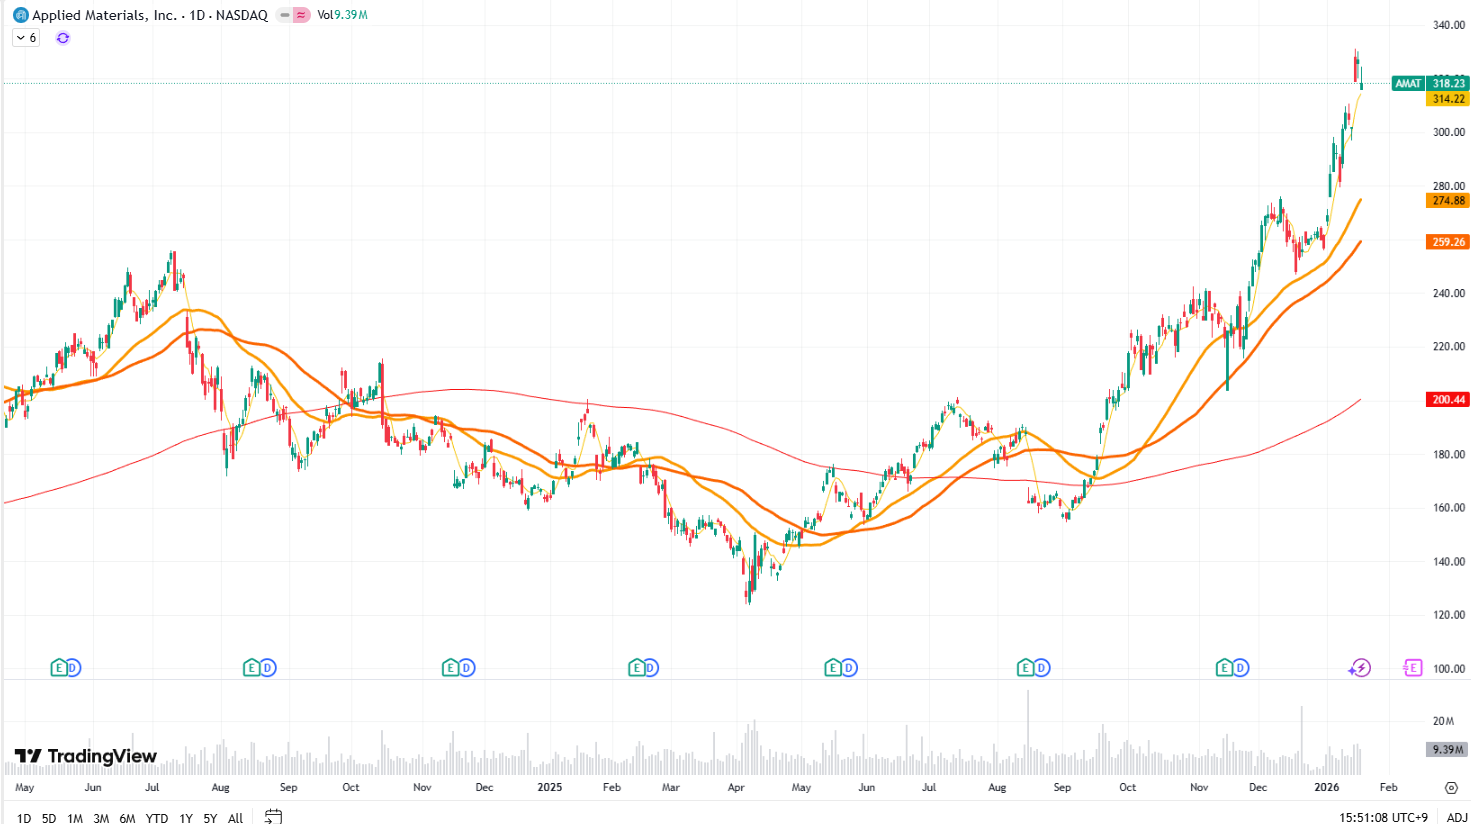Switch range to 6M
This screenshot has height=824, width=1471.
[x=127, y=818]
